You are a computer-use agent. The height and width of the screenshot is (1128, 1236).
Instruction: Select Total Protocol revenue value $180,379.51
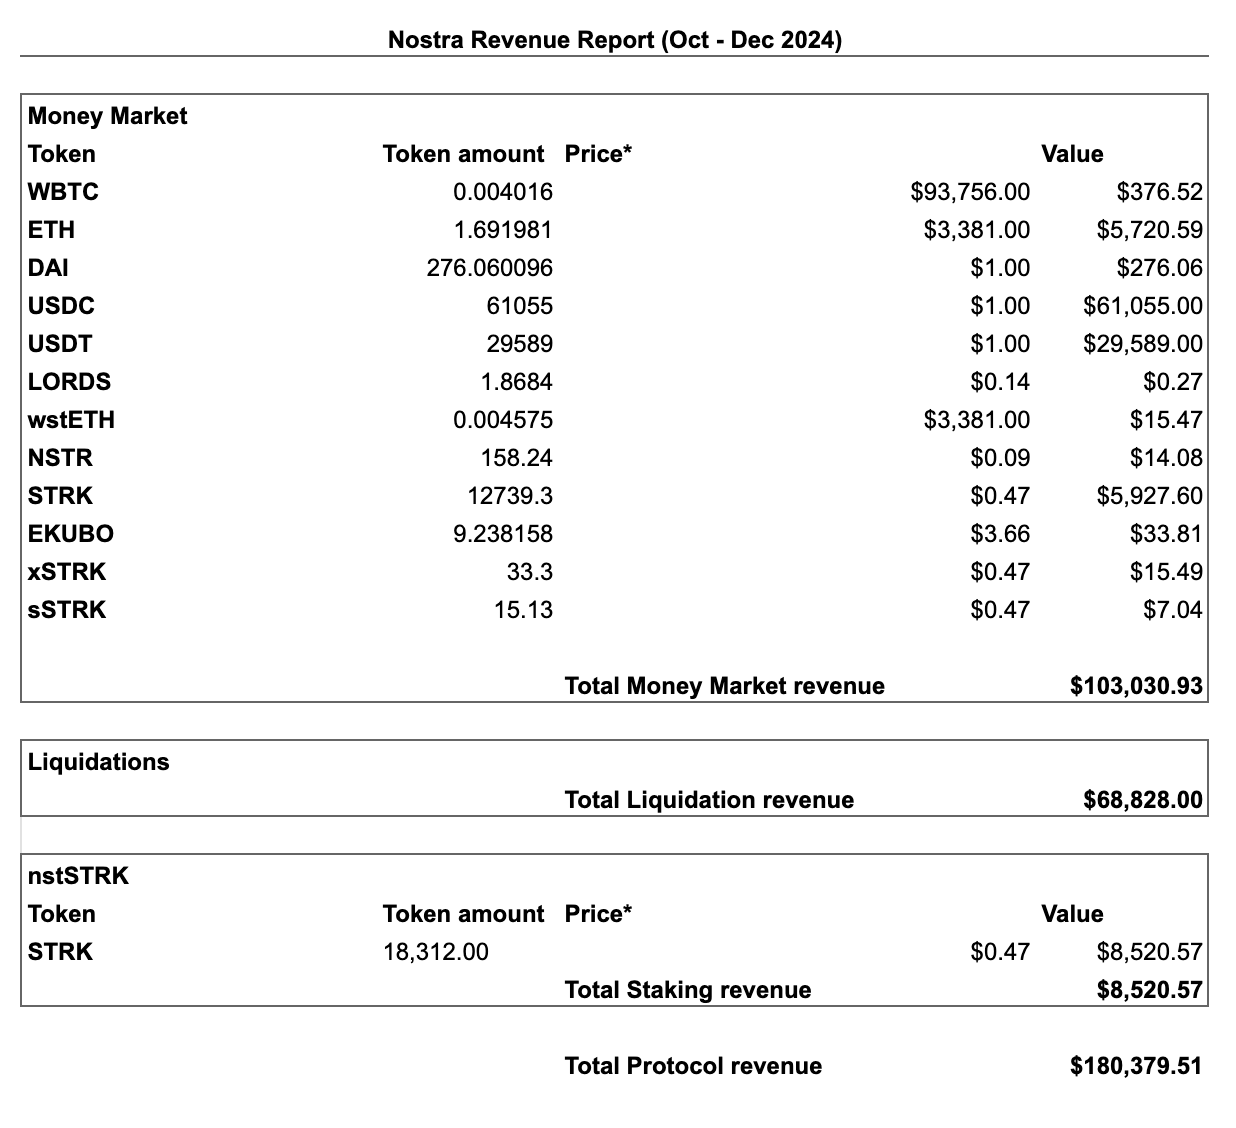[1135, 1066]
